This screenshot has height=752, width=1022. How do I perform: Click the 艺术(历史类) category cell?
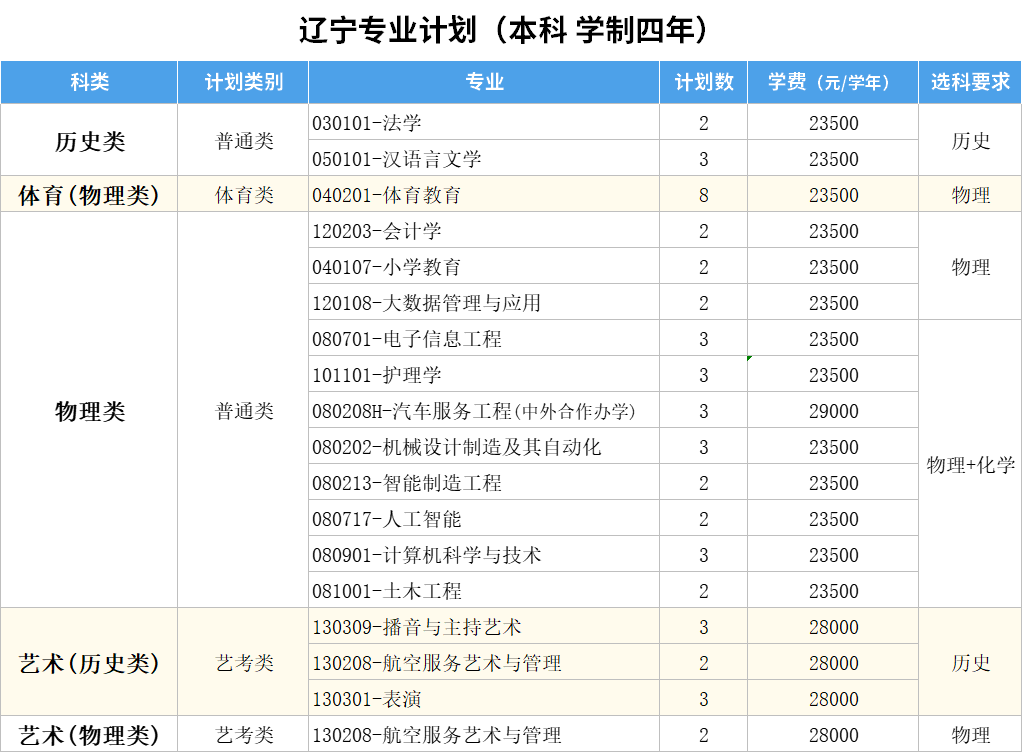(89, 663)
